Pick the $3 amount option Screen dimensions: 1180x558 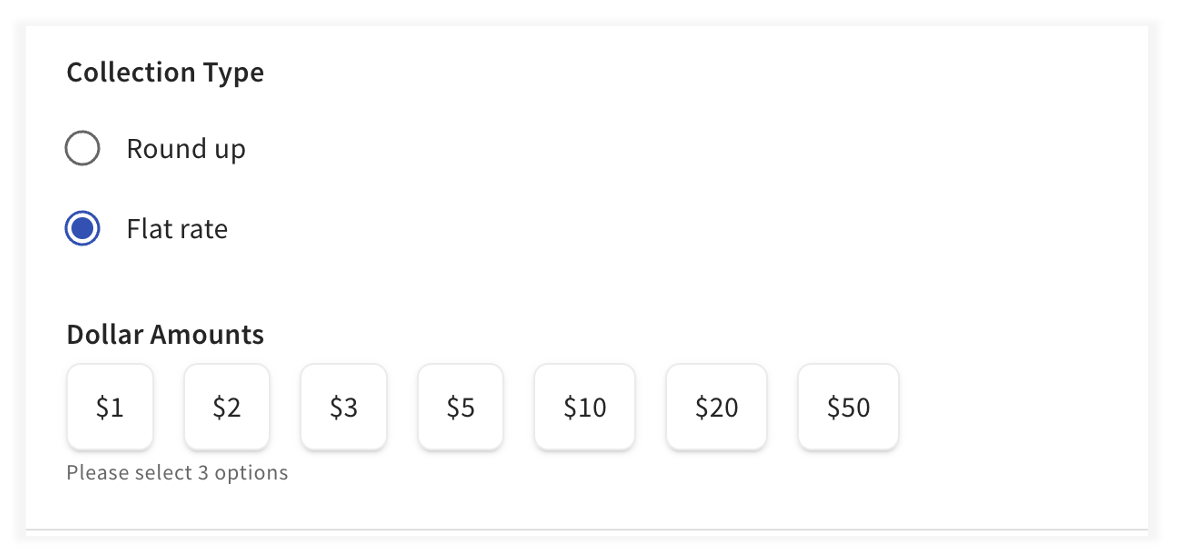pyautogui.click(x=344, y=407)
